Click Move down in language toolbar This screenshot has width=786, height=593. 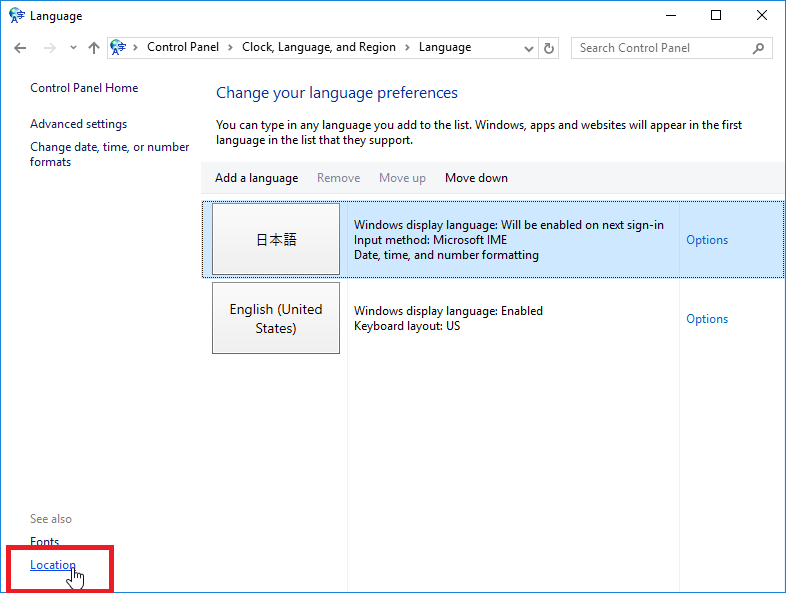(476, 178)
